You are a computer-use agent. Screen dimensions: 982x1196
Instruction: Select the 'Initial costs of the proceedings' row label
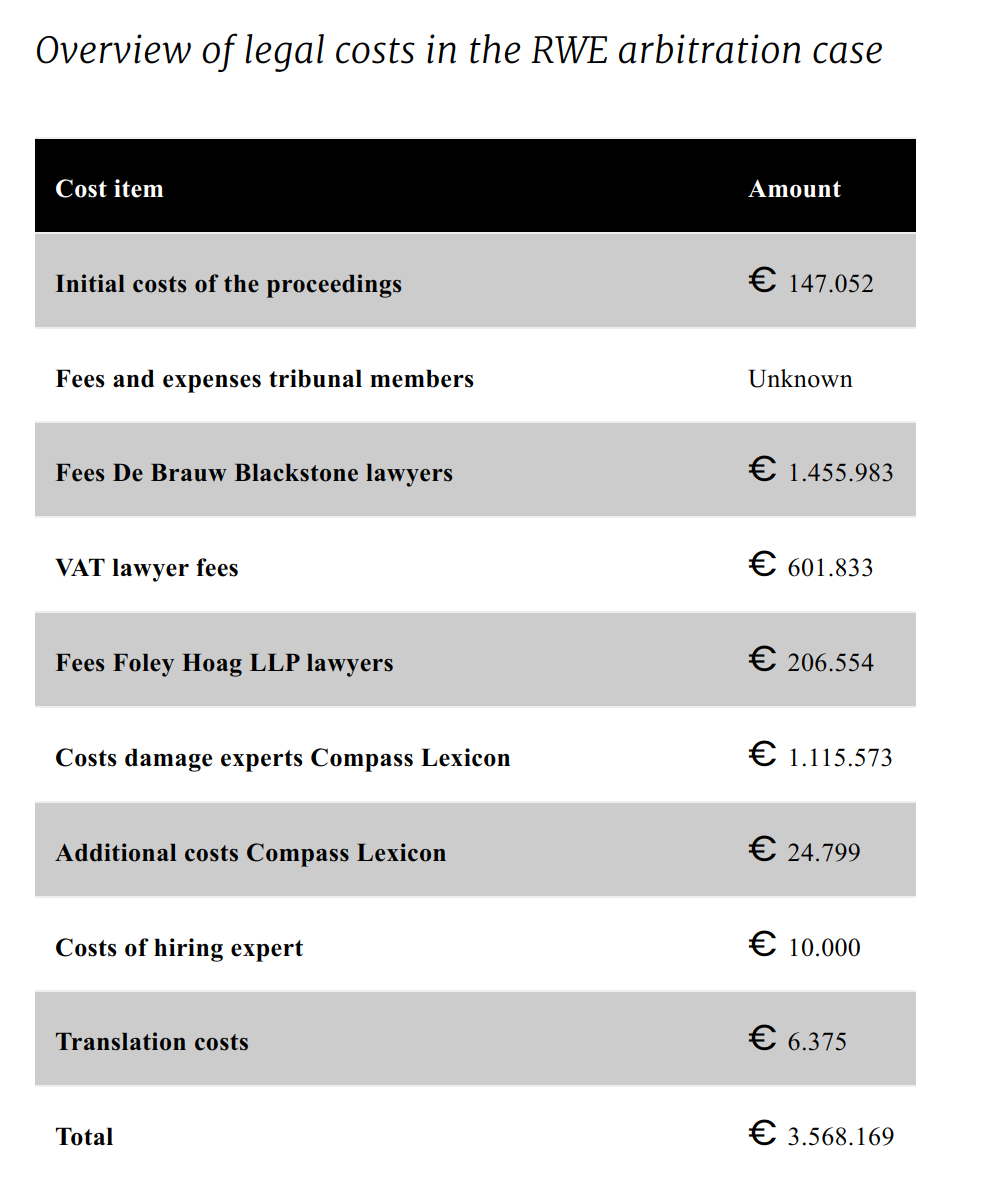pyautogui.click(x=228, y=284)
